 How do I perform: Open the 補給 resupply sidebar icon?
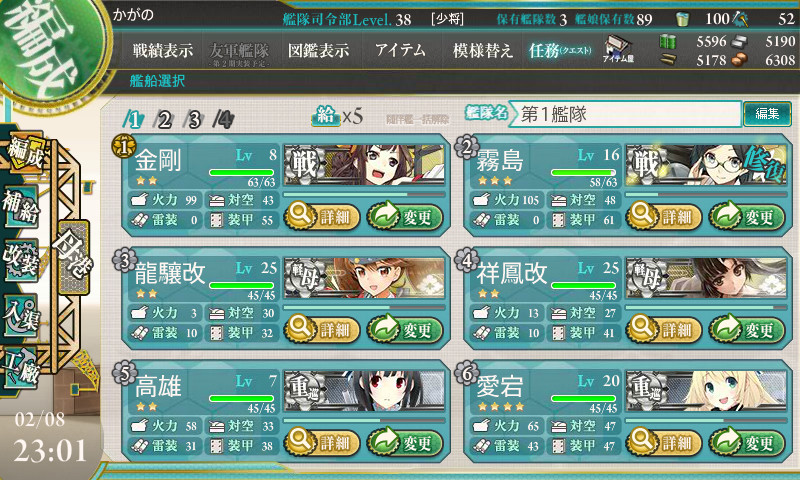pyautogui.click(x=20, y=206)
